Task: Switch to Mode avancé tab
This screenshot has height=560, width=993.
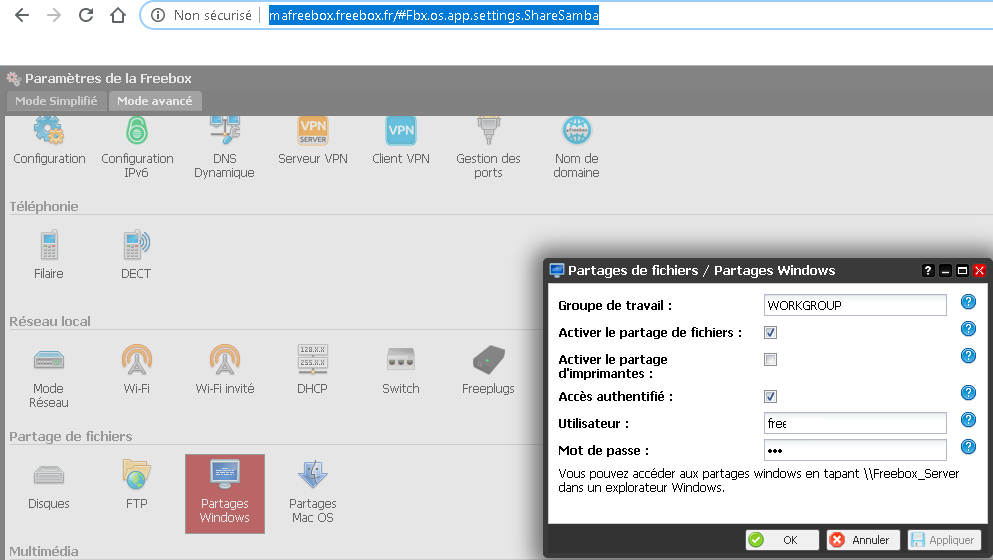Action: click(x=155, y=101)
